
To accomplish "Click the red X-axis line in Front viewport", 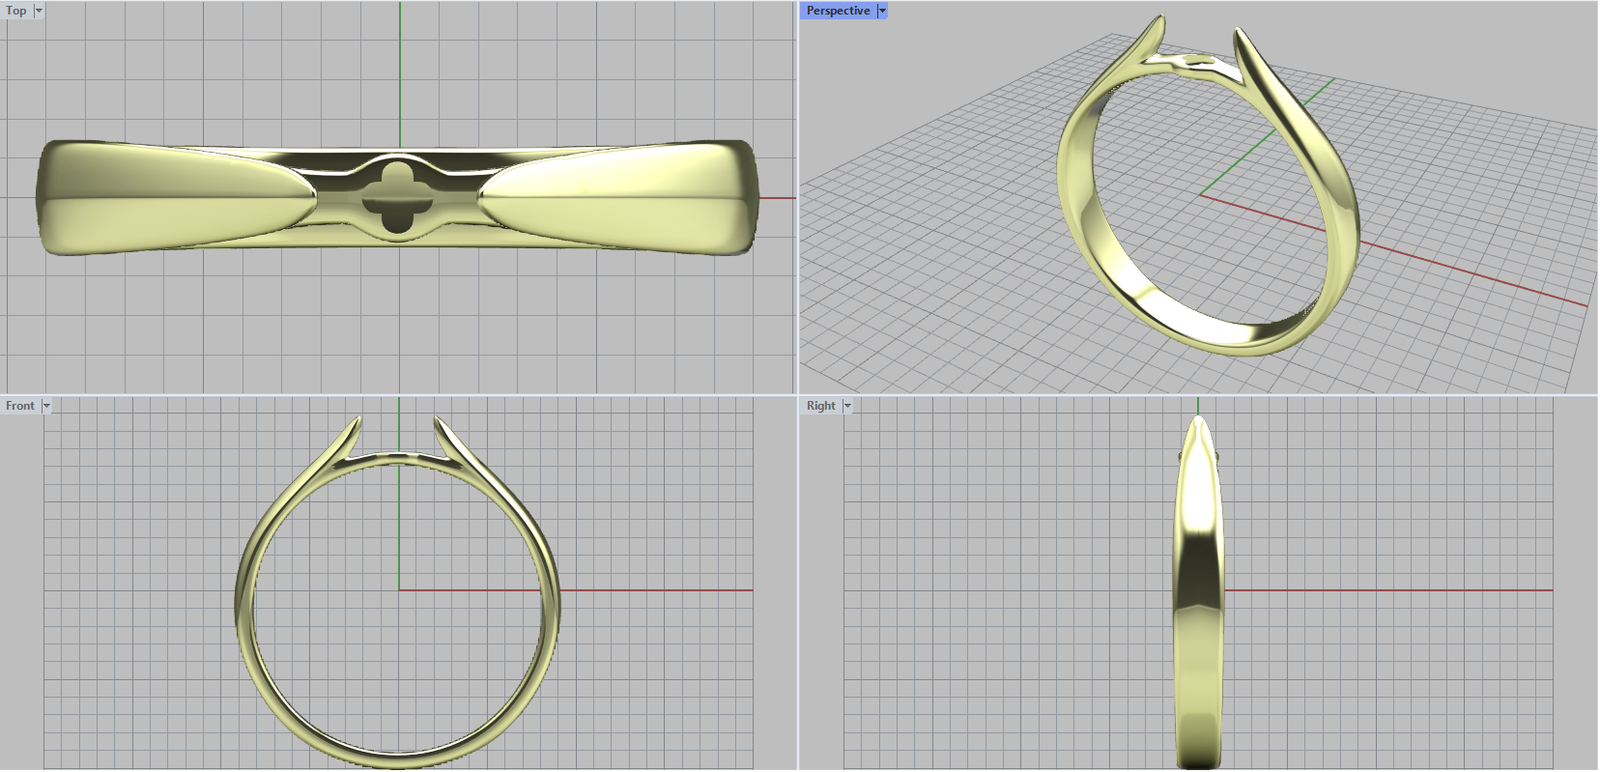I will (x=650, y=590).
